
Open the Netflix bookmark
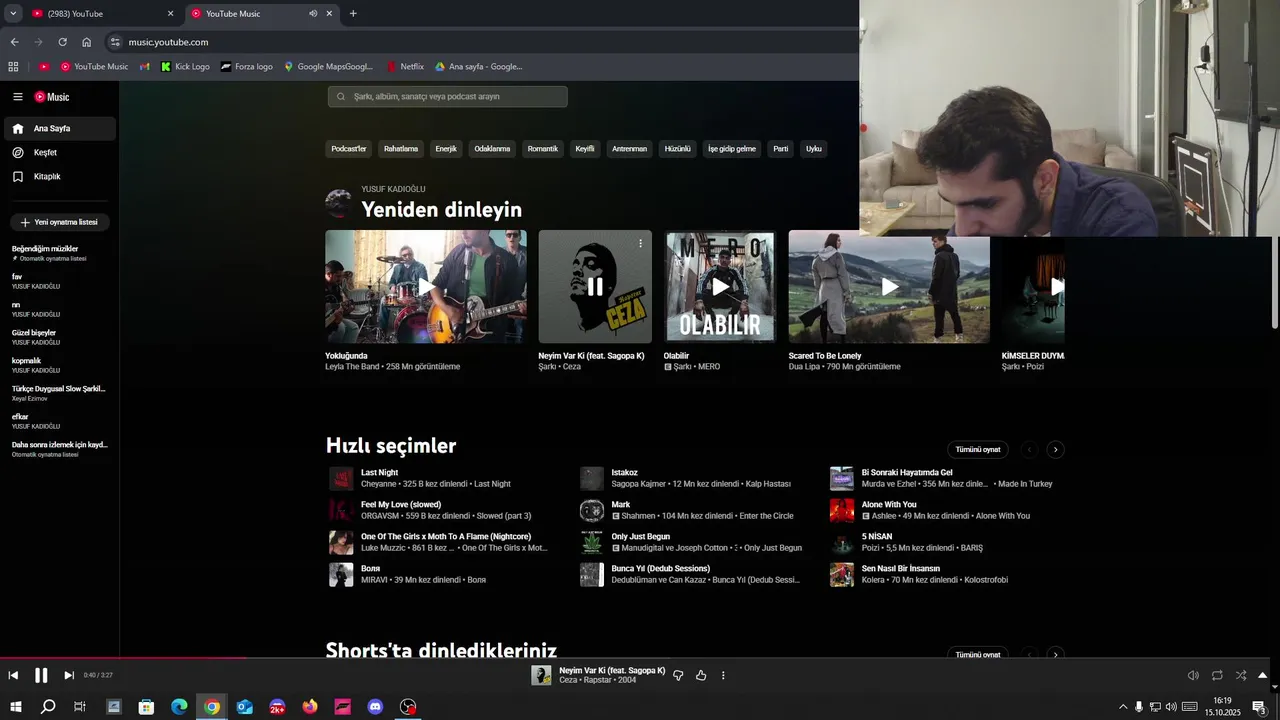click(x=405, y=67)
